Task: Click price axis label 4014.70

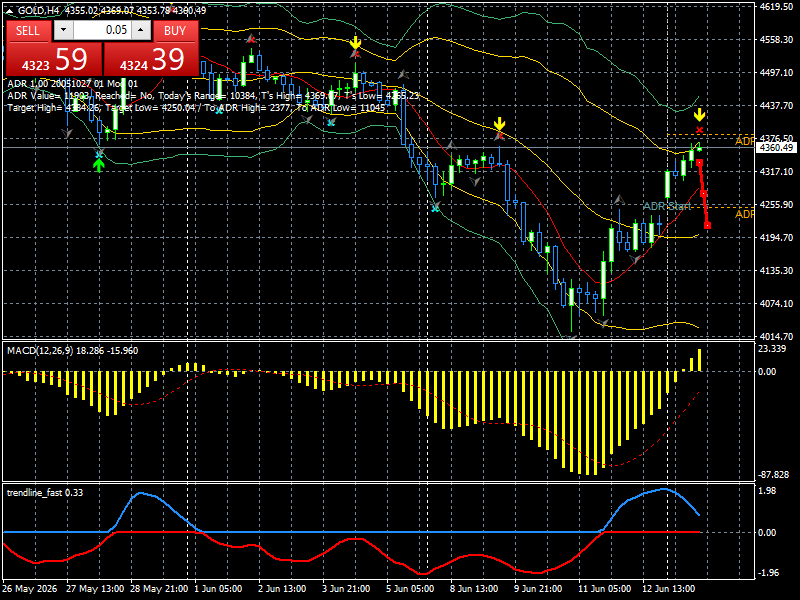Action: [x=776, y=337]
